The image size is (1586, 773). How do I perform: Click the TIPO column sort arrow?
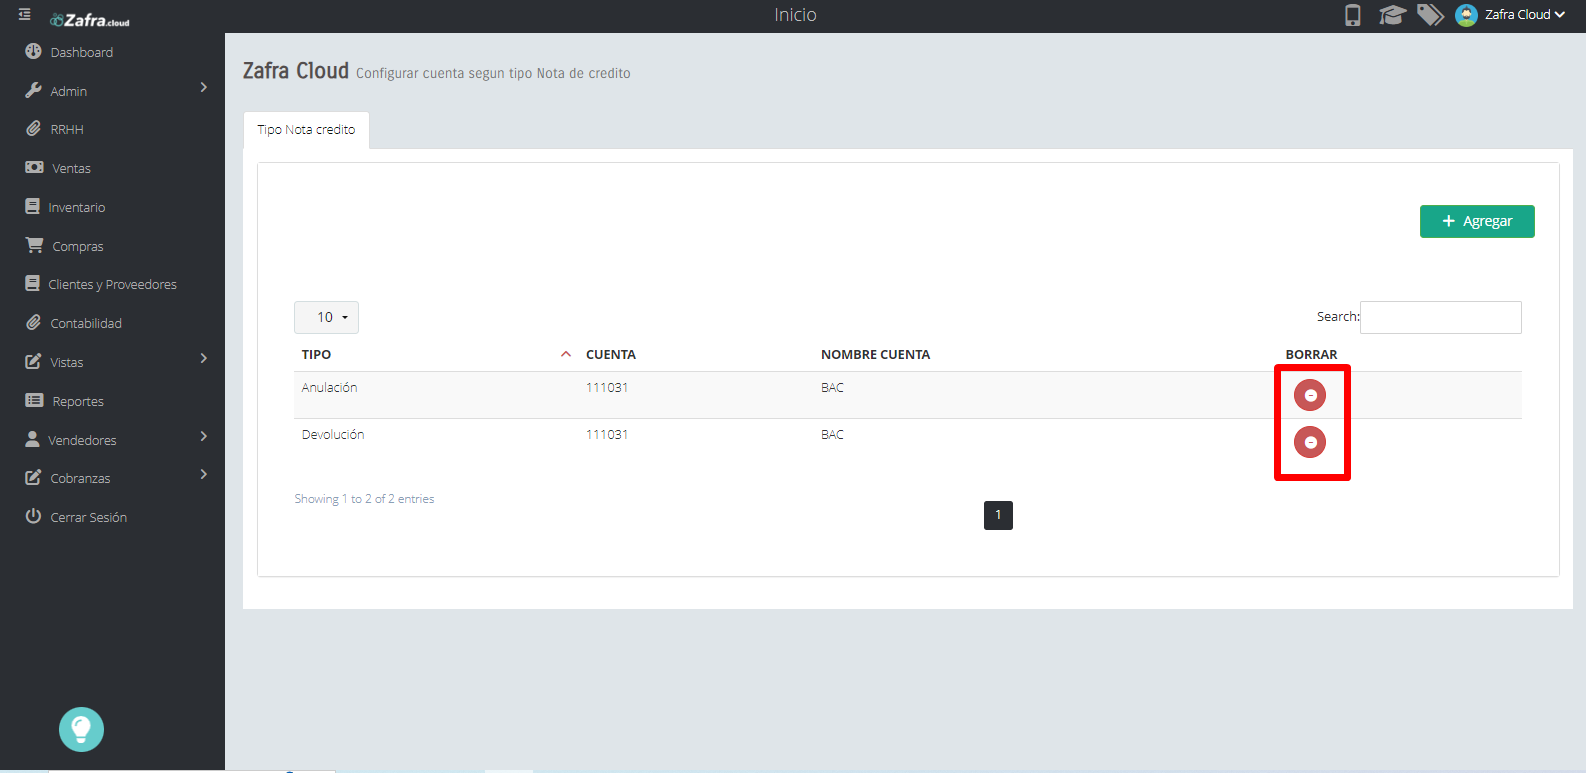[x=566, y=354]
